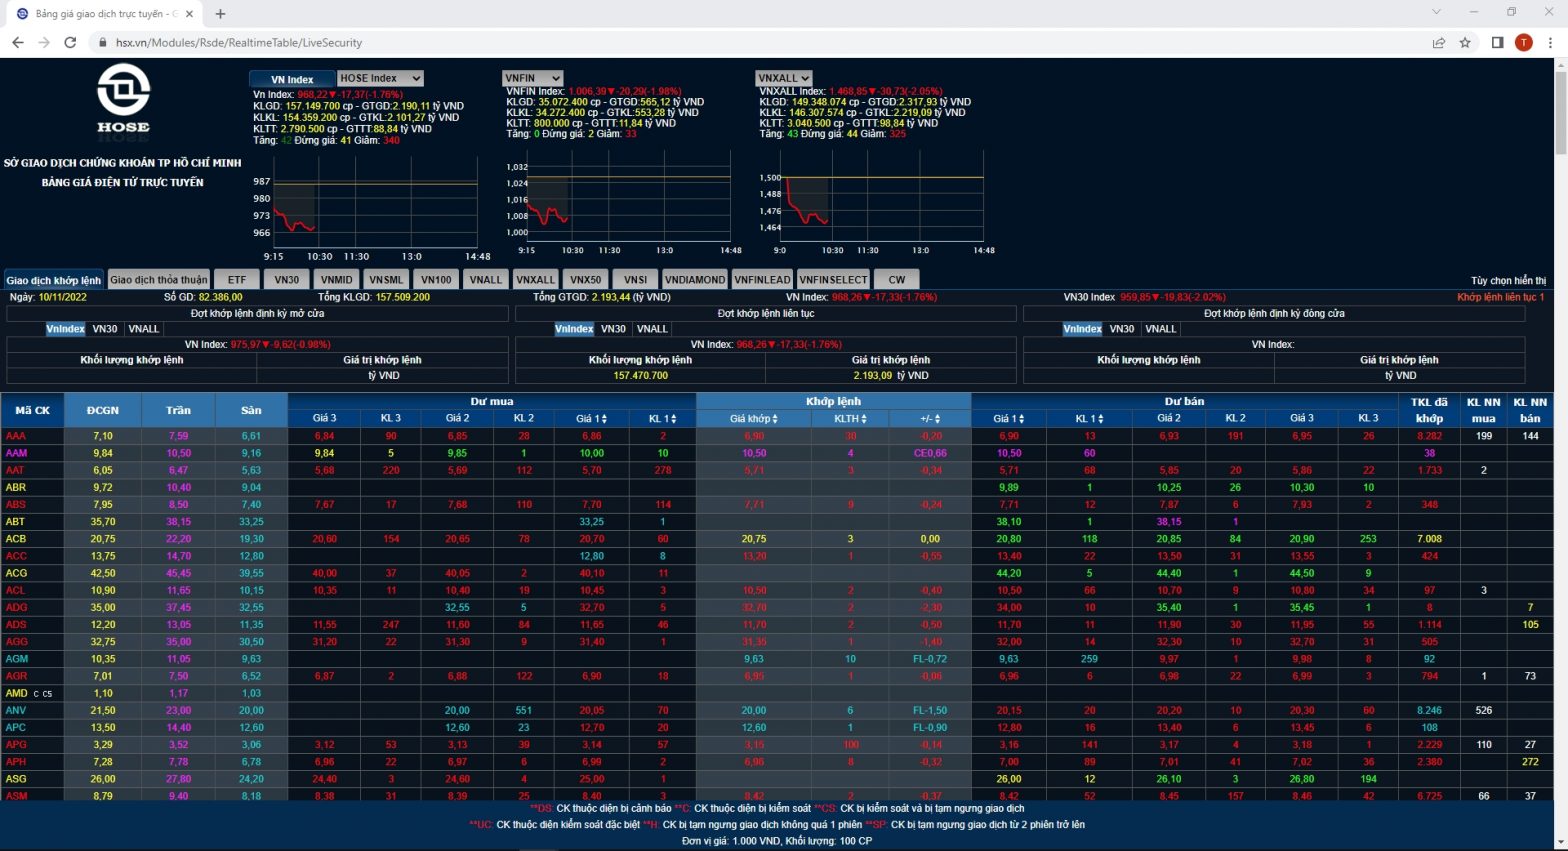Select stock code AGM

coord(16,659)
